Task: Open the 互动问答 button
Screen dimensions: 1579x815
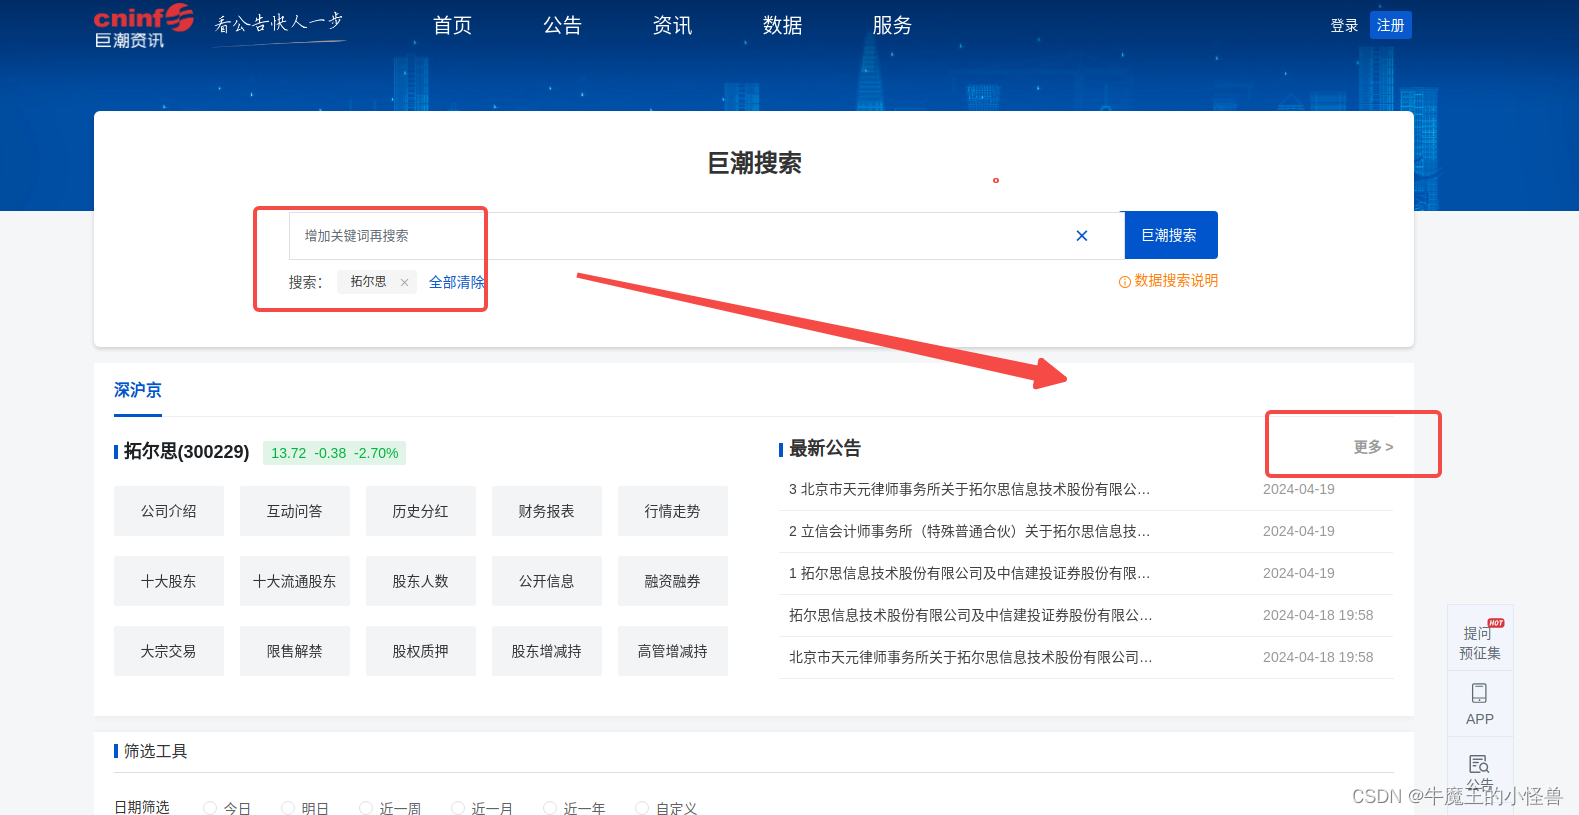Action: point(295,511)
